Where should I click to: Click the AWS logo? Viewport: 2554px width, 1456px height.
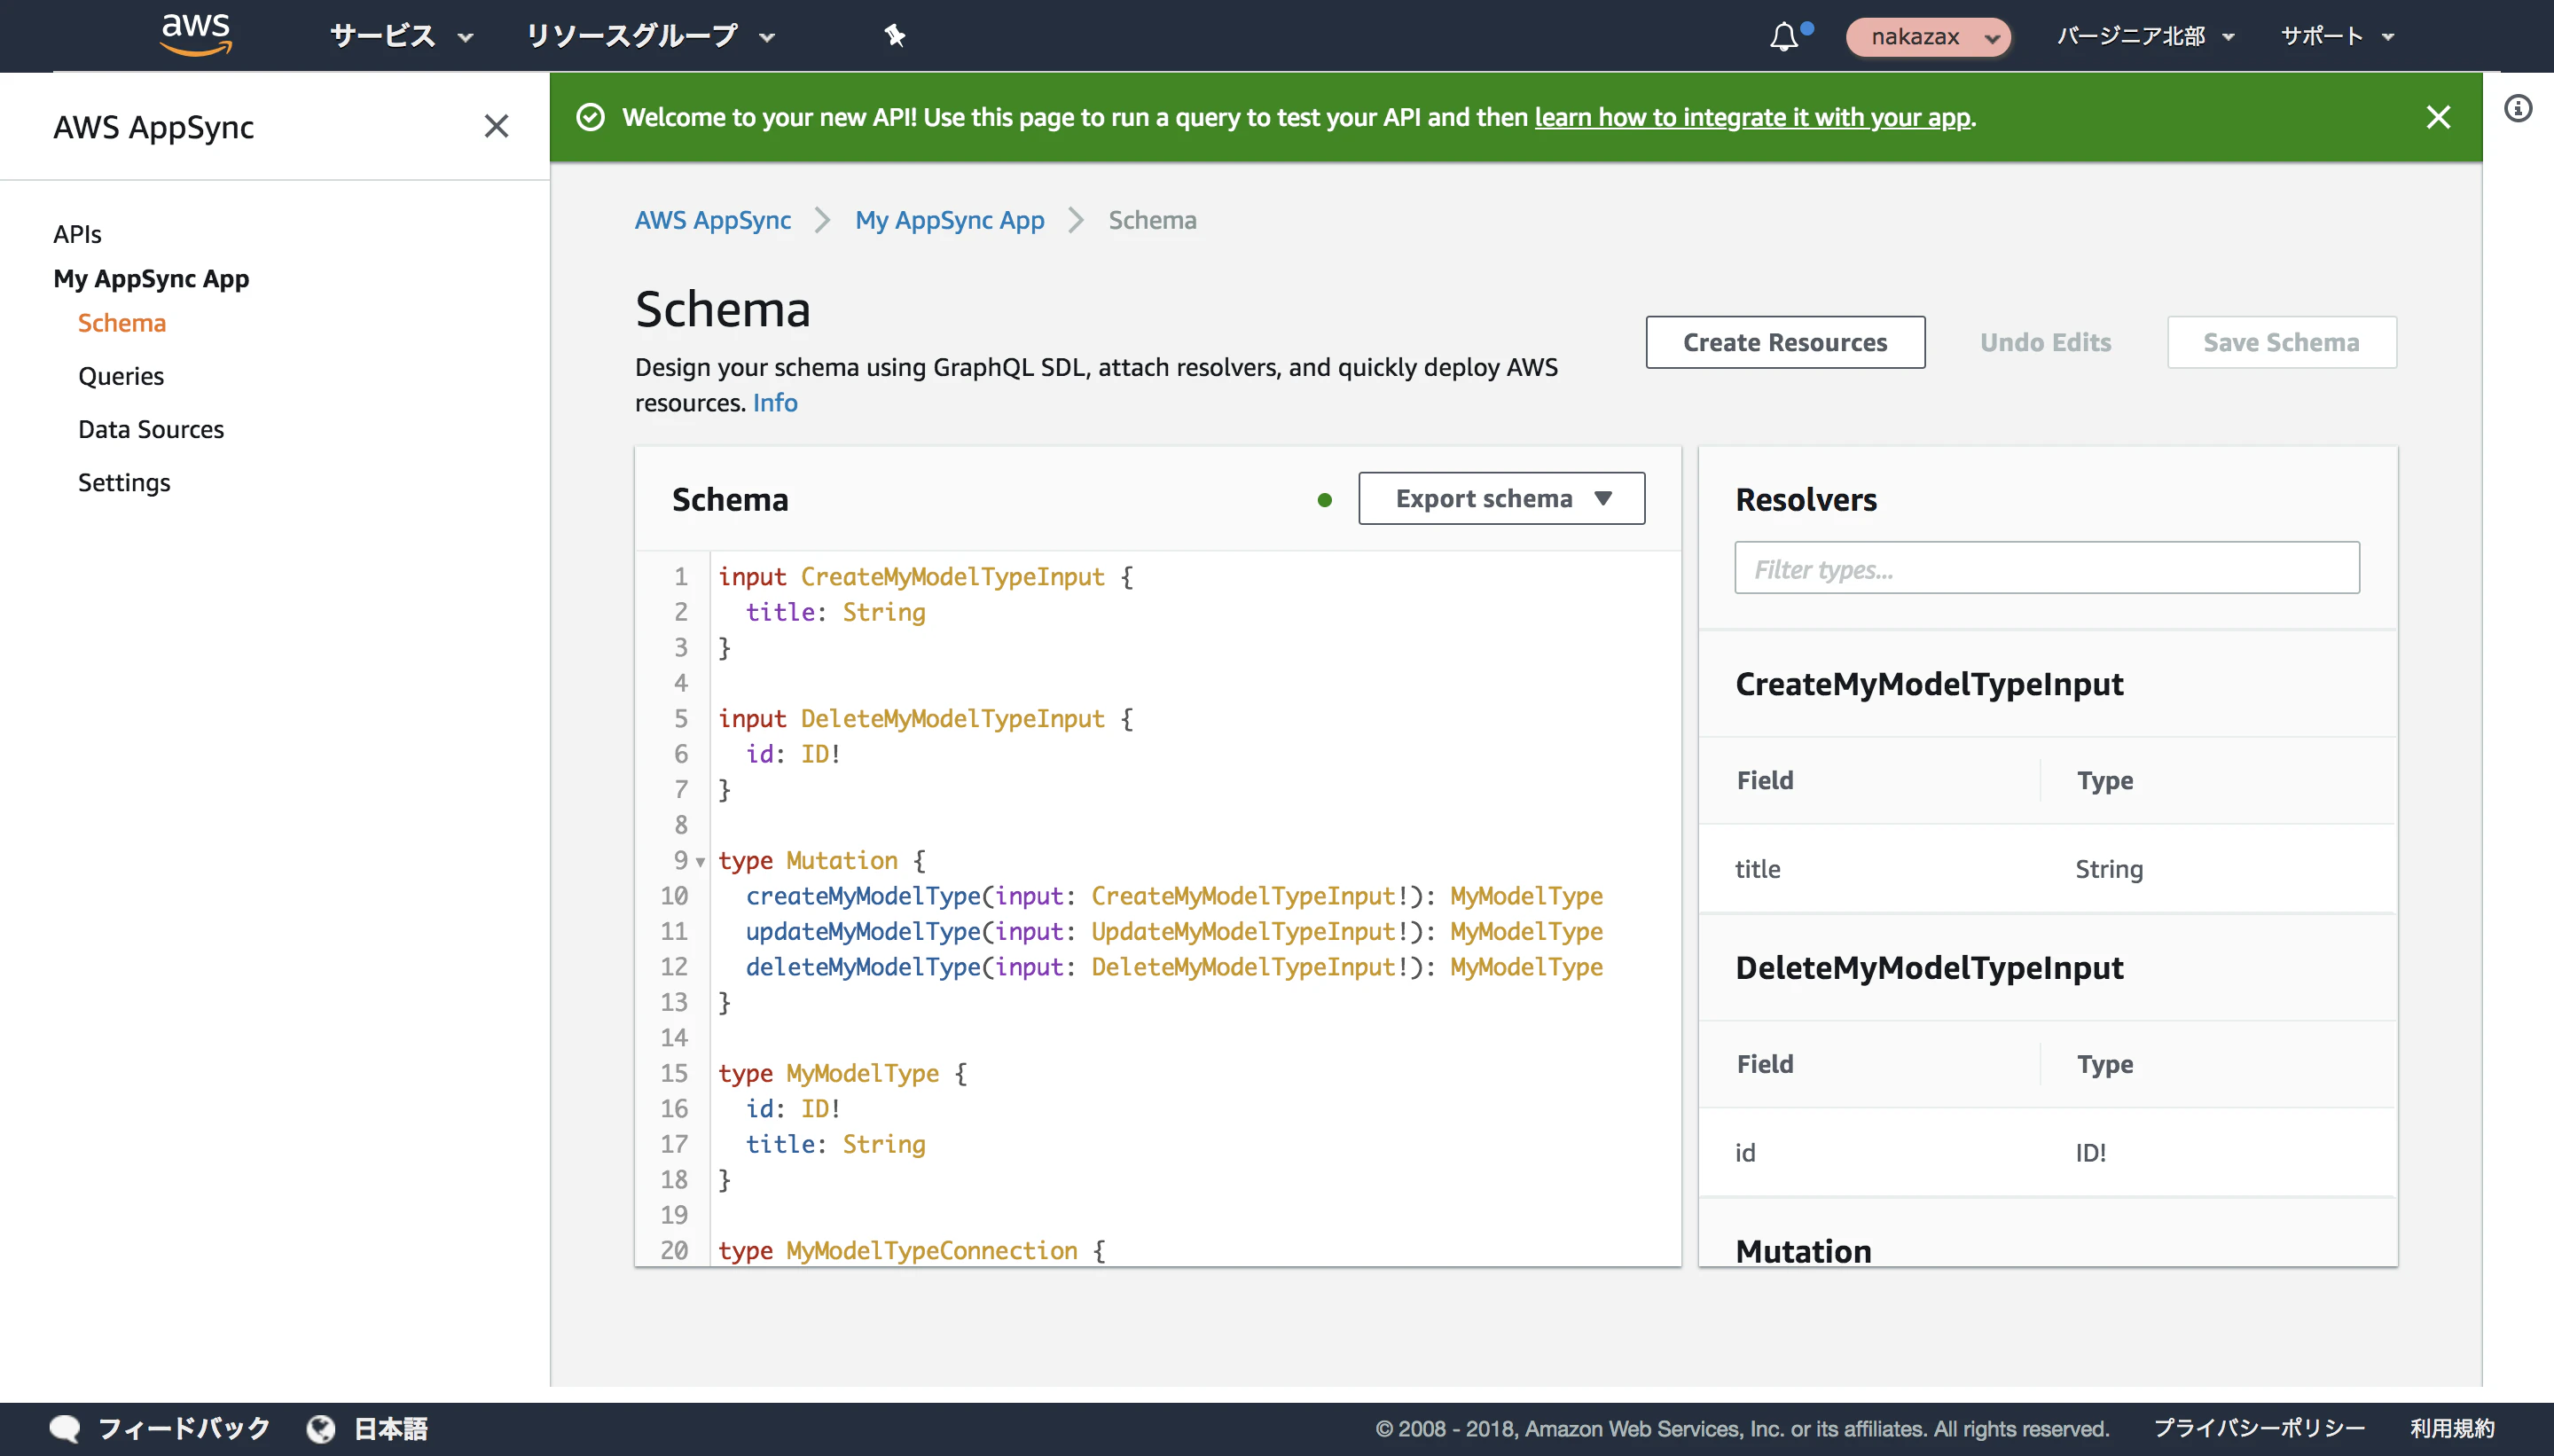[196, 35]
